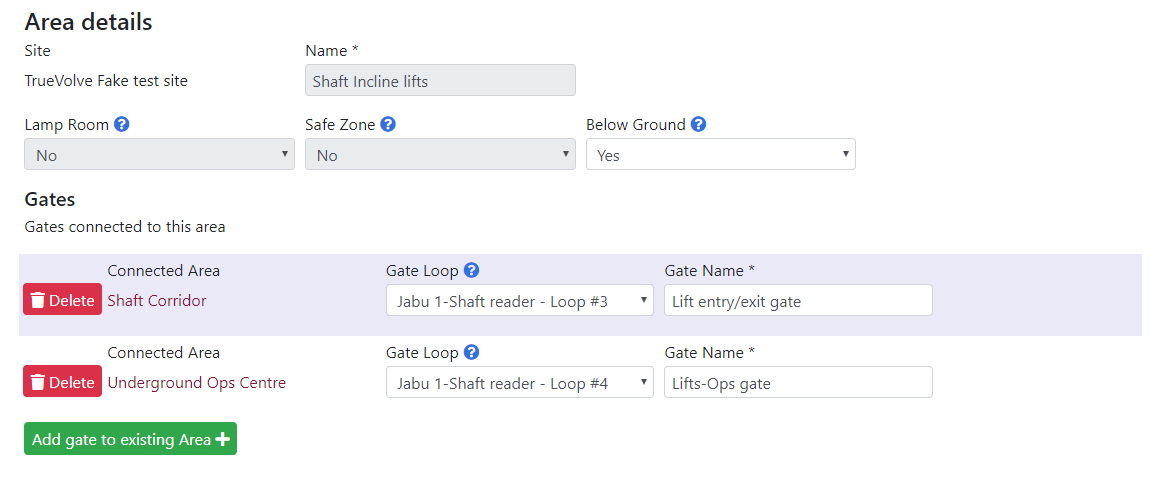Click help icon beside Safe Zone
Image resolution: width=1160 pixels, height=478 pixels.
[388, 124]
